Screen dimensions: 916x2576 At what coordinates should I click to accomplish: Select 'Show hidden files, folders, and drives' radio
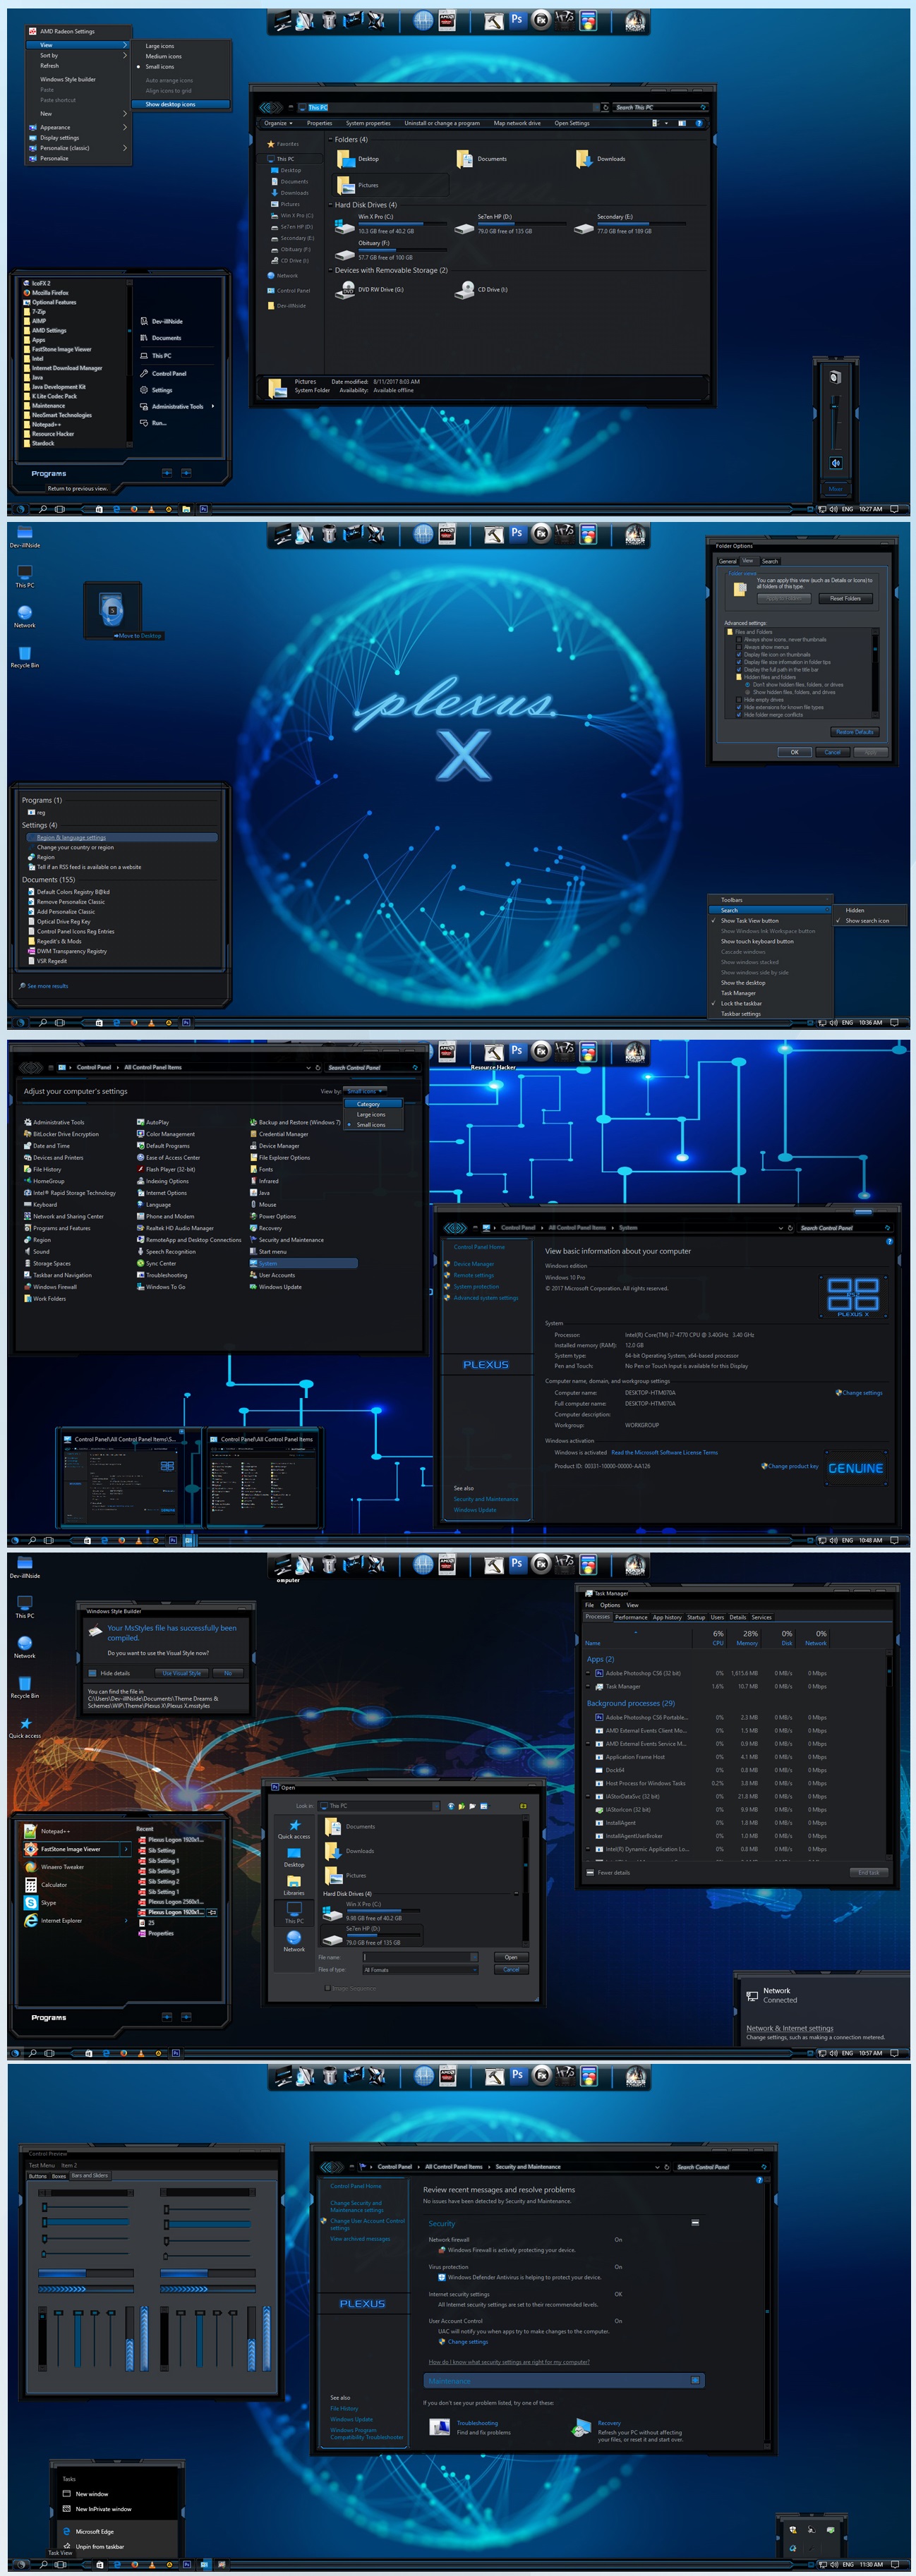point(748,692)
